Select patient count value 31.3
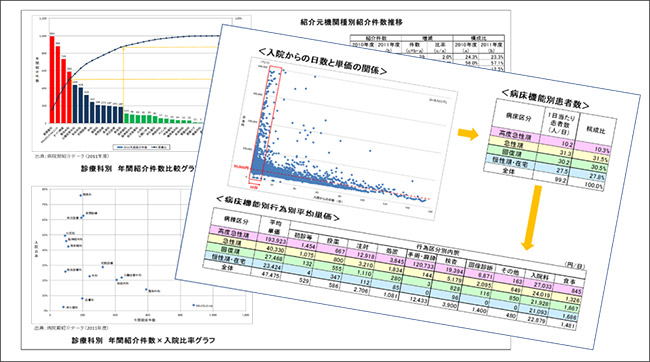The image size is (650, 362). pyautogui.click(x=565, y=153)
